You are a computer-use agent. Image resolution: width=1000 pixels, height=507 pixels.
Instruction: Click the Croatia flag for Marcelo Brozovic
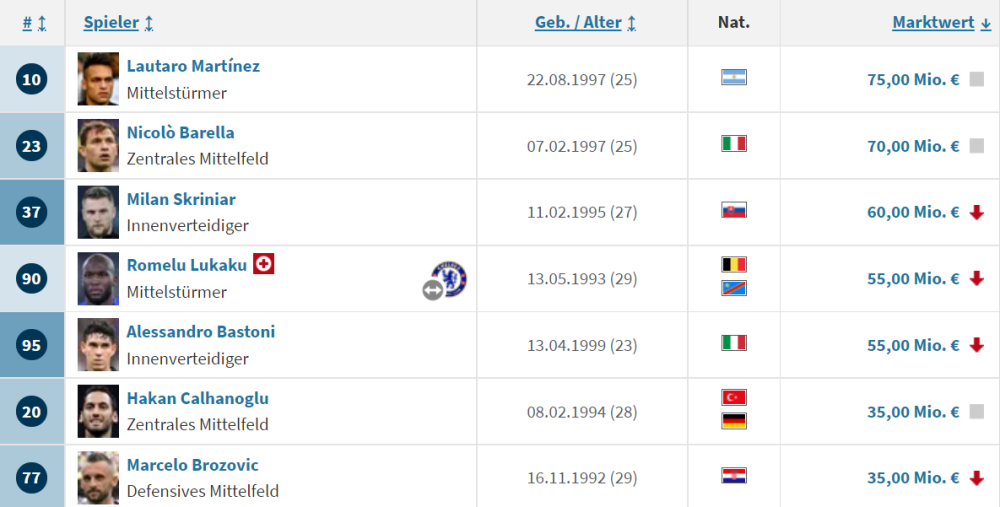tap(733, 476)
